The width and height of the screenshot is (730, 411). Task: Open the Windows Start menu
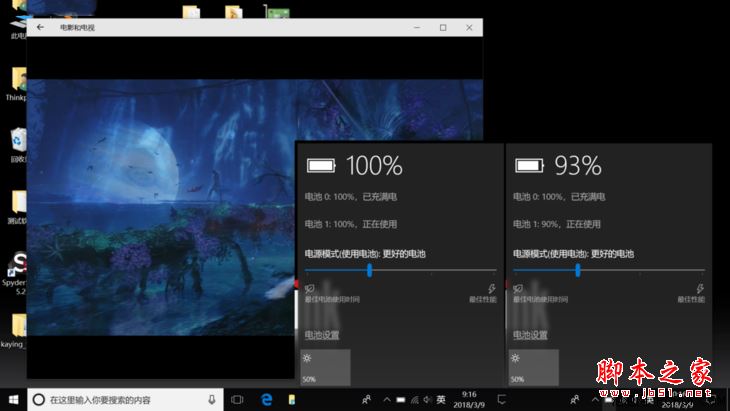(14, 400)
